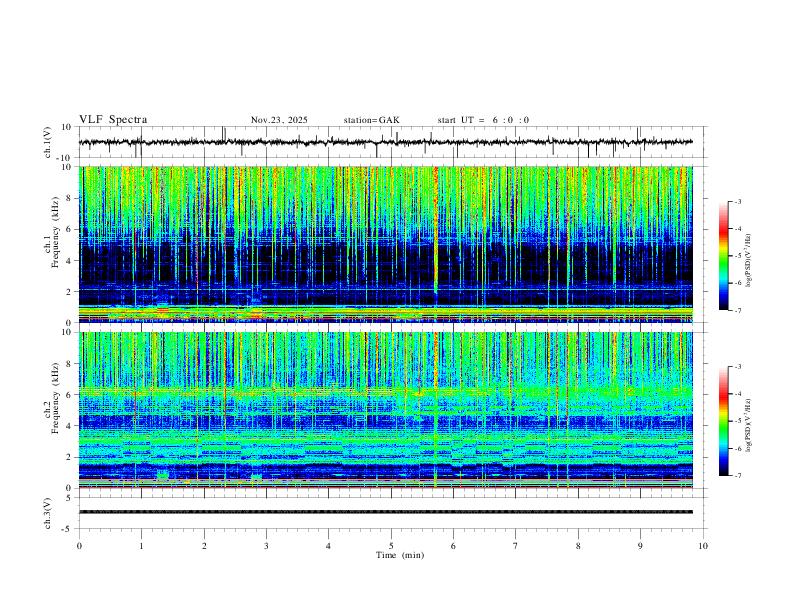The width and height of the screenshot is (792, 612).
Task: Click time axis tick label '0'
Action: (x=79, y=546)
